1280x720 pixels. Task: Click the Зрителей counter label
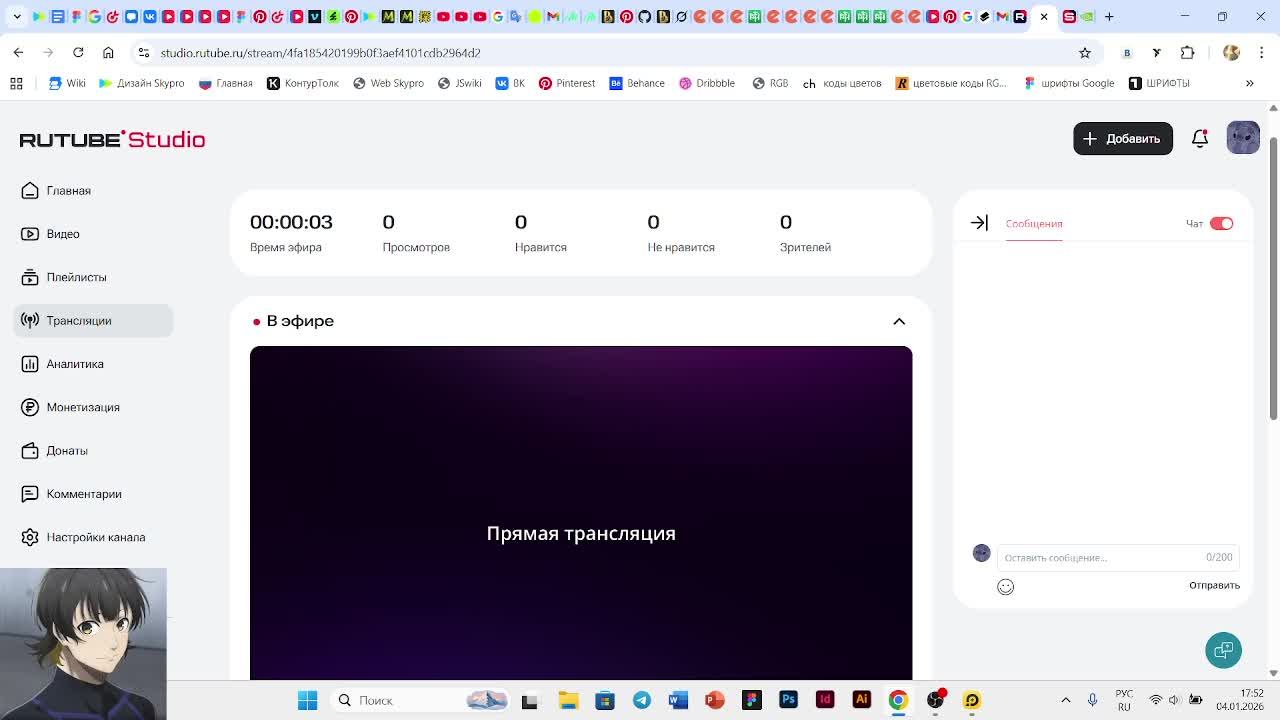(x=805, y=247)
